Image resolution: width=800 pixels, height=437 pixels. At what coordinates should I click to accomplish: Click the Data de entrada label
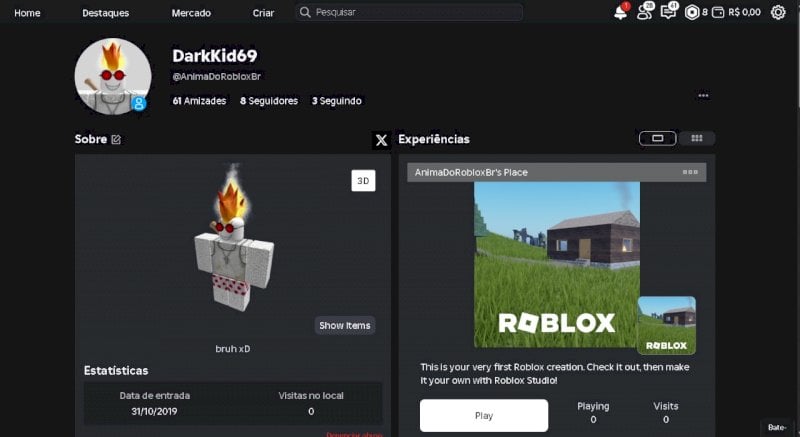point(155,396)
